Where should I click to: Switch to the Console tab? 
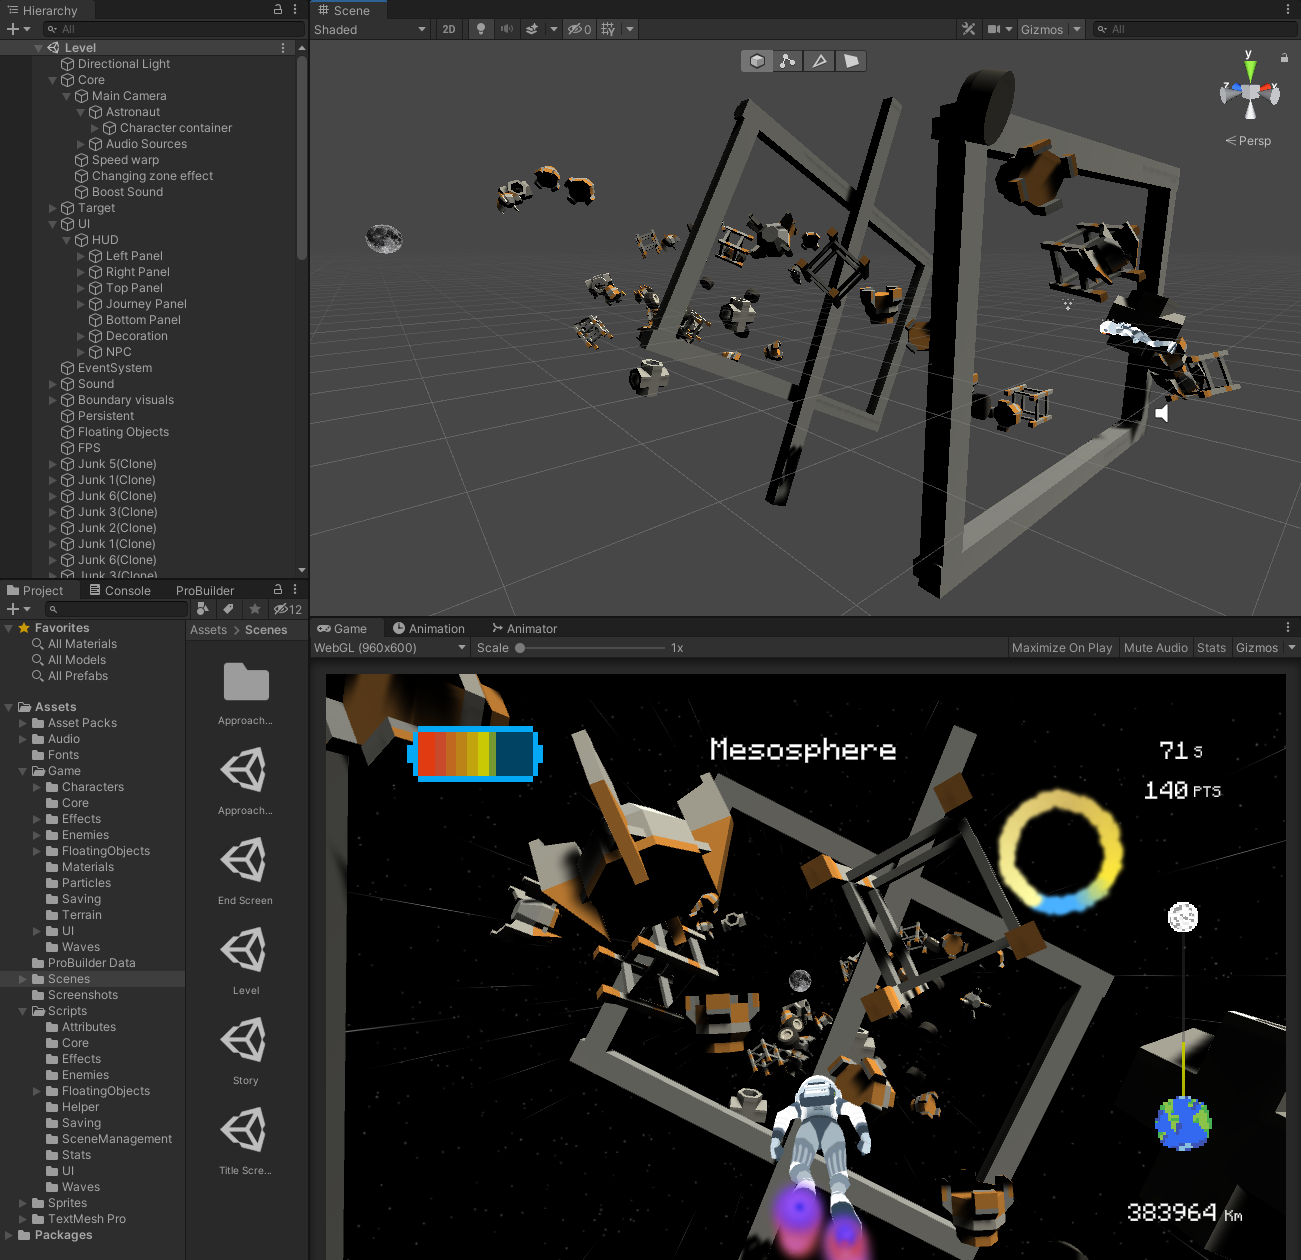(x=120, y=590)
